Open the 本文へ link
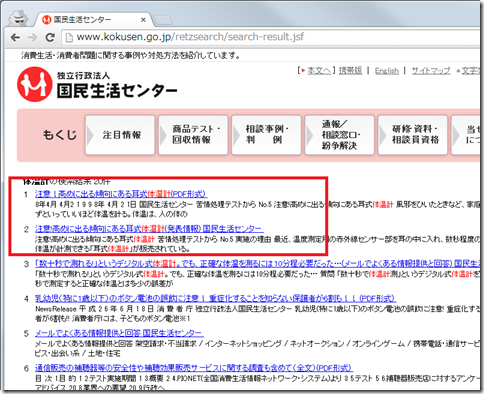484x394 pixels. click(x=319, y=71)
